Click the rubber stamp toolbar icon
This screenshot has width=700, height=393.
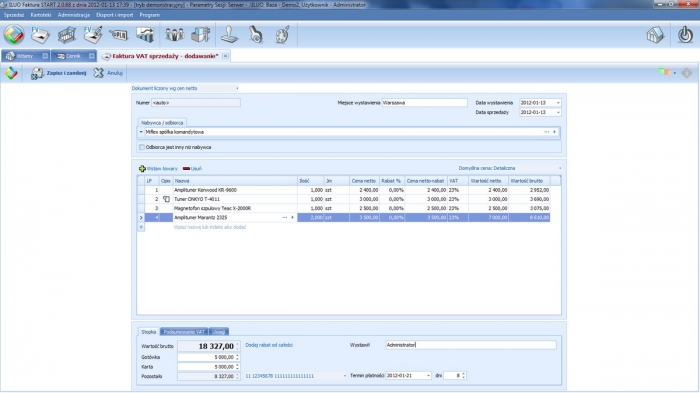click(229, 35)
